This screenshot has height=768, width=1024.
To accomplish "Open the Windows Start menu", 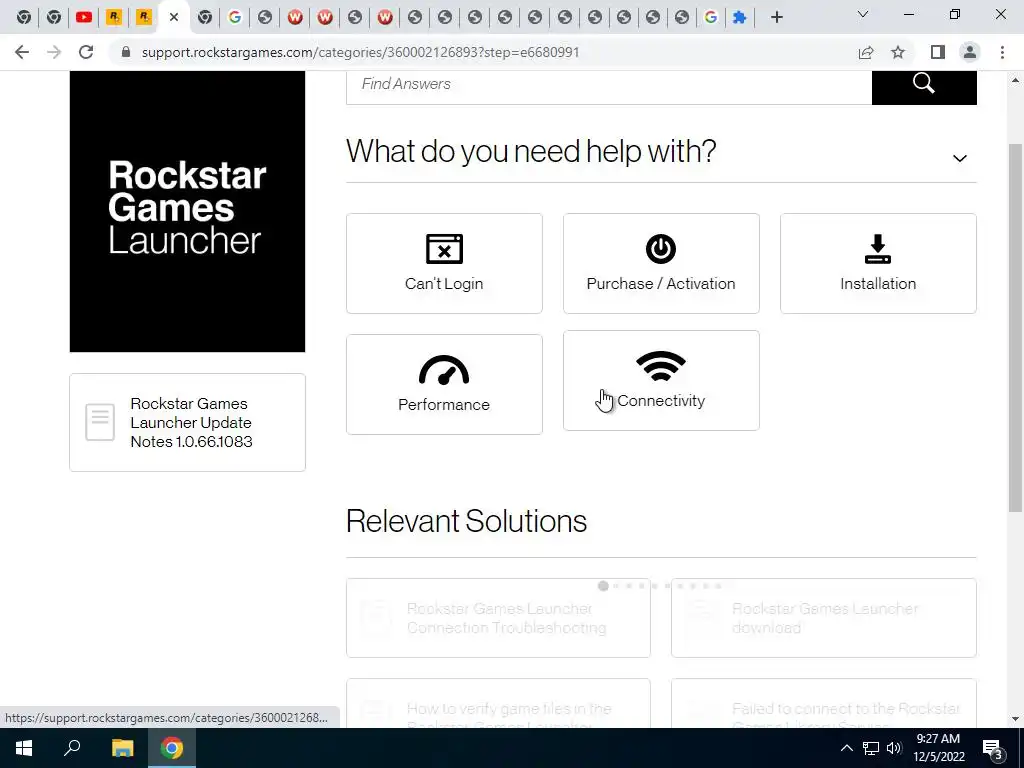I will [24, 748].
